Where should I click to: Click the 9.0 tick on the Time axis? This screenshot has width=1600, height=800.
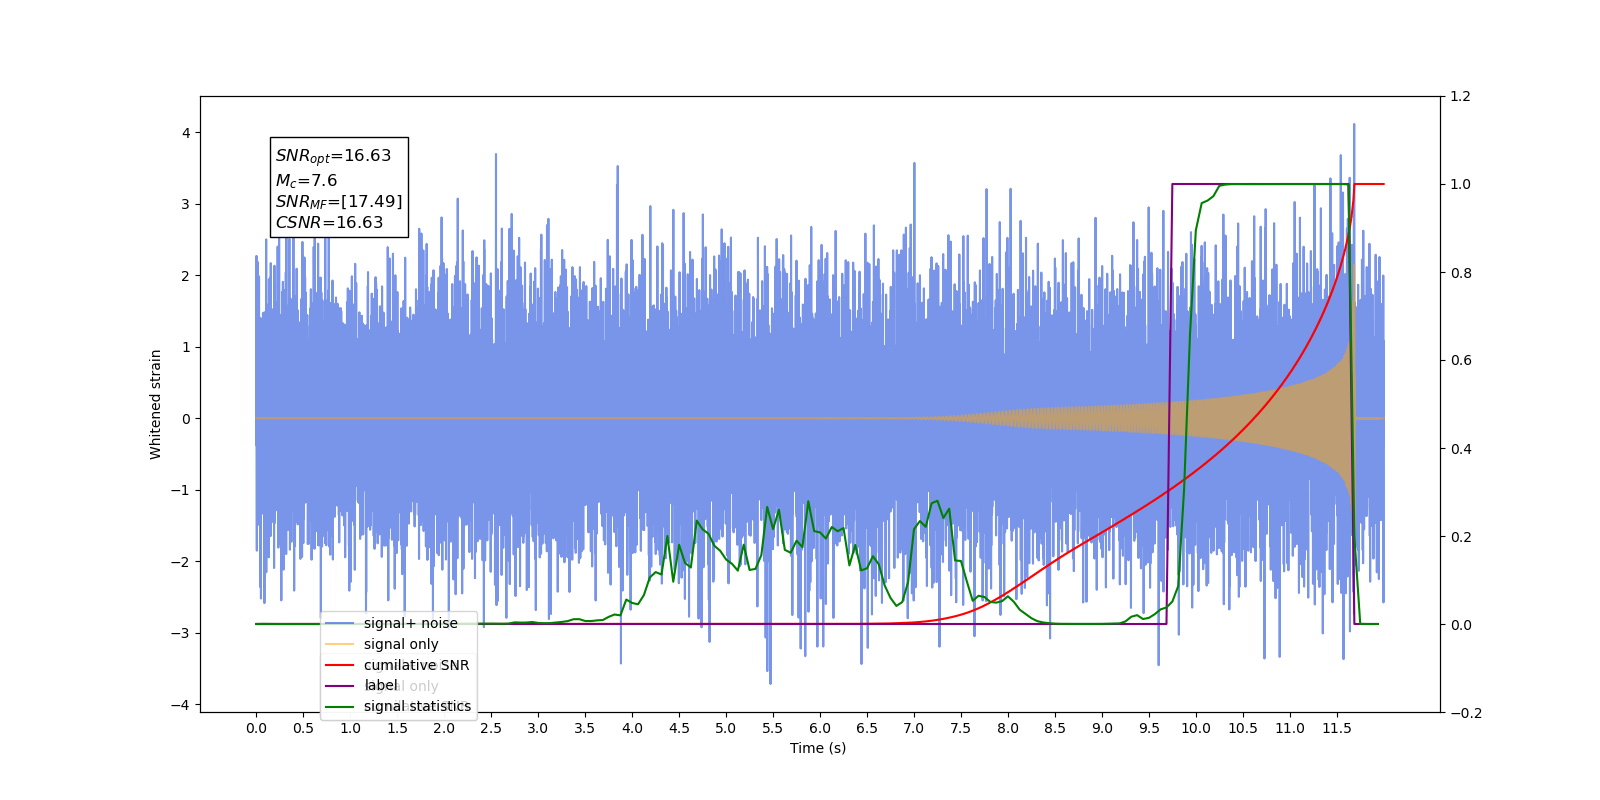tap(1102, 728)
